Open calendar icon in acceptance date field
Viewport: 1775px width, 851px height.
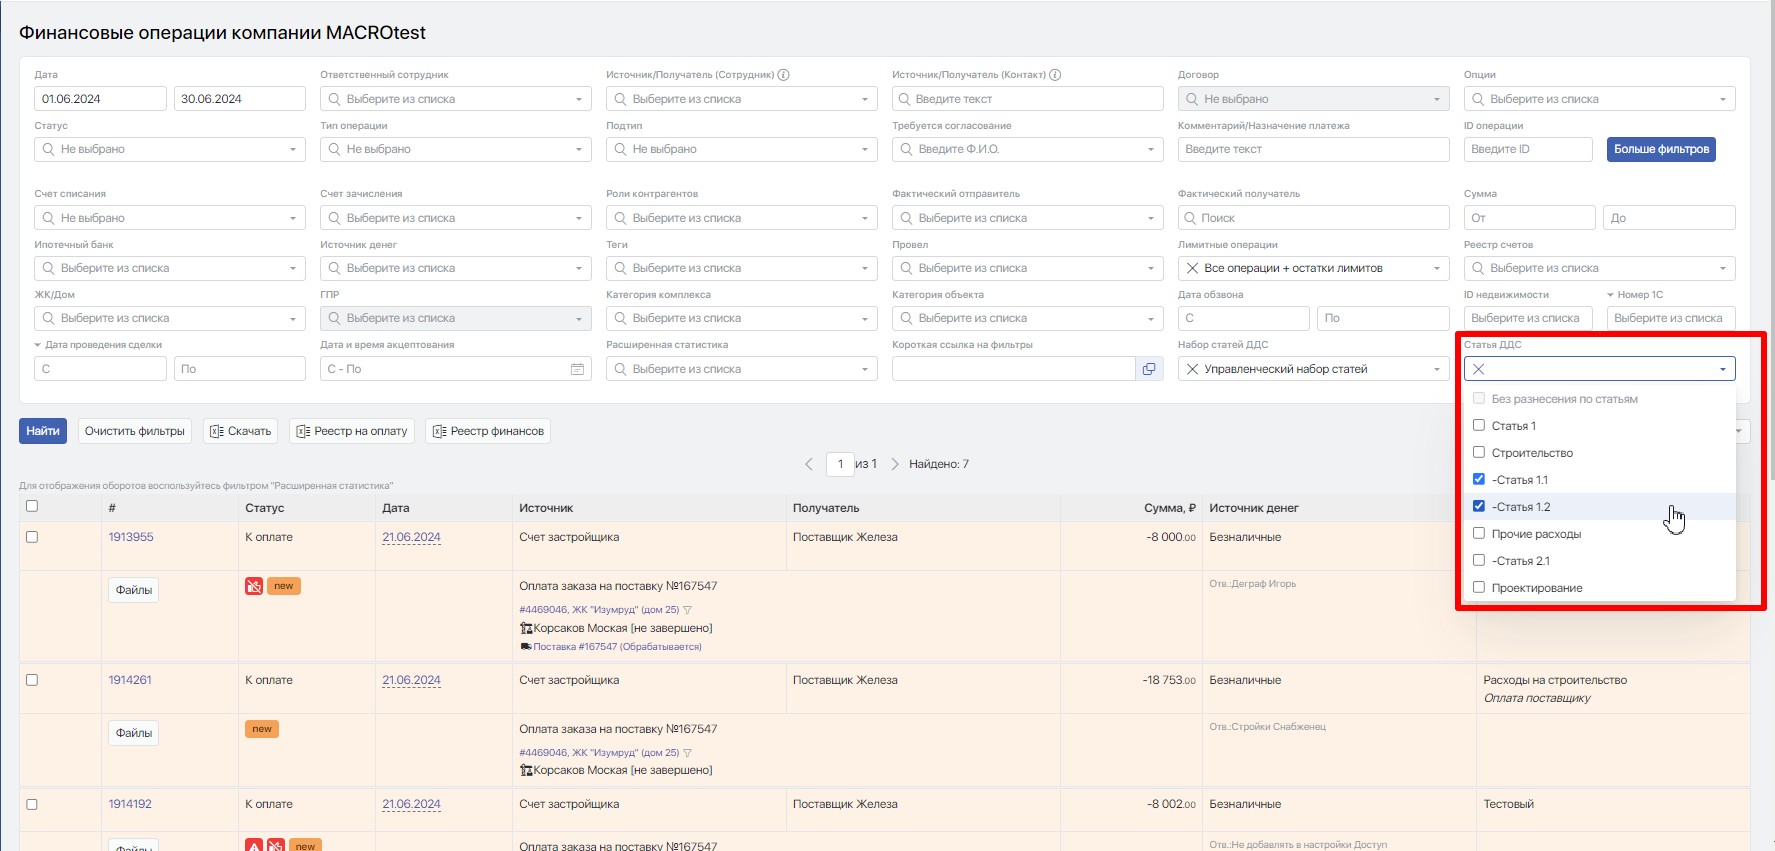click(x=577, y=369)
